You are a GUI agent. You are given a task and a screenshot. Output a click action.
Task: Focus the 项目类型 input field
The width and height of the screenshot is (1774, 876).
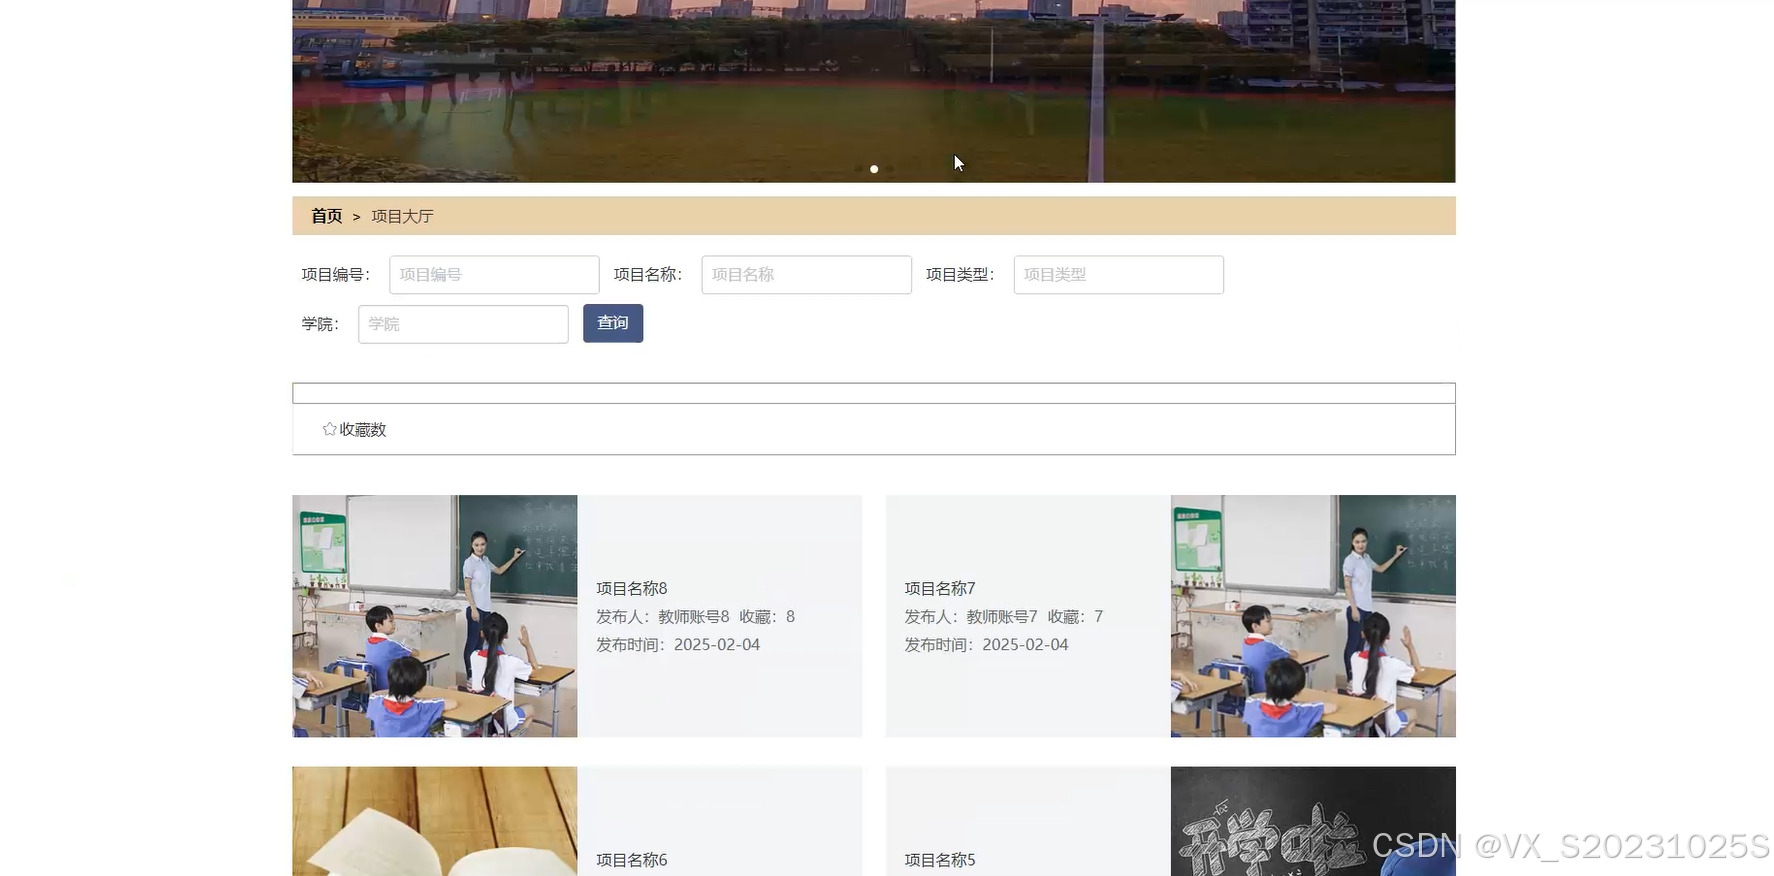[x=1118, y=275]
